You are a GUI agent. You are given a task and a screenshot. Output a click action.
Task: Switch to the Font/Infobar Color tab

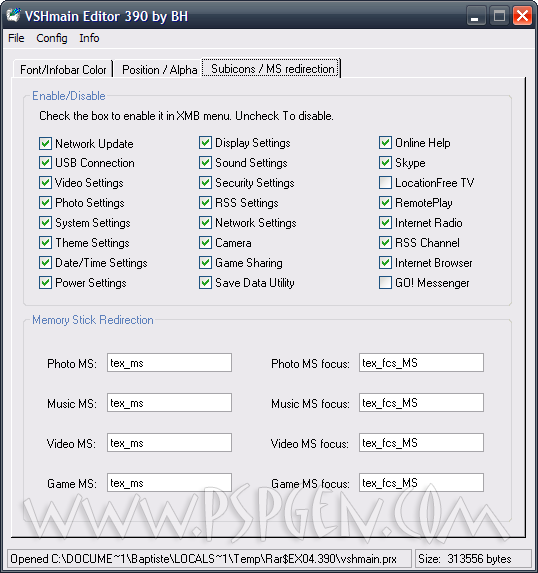click(x=63, y=69)
